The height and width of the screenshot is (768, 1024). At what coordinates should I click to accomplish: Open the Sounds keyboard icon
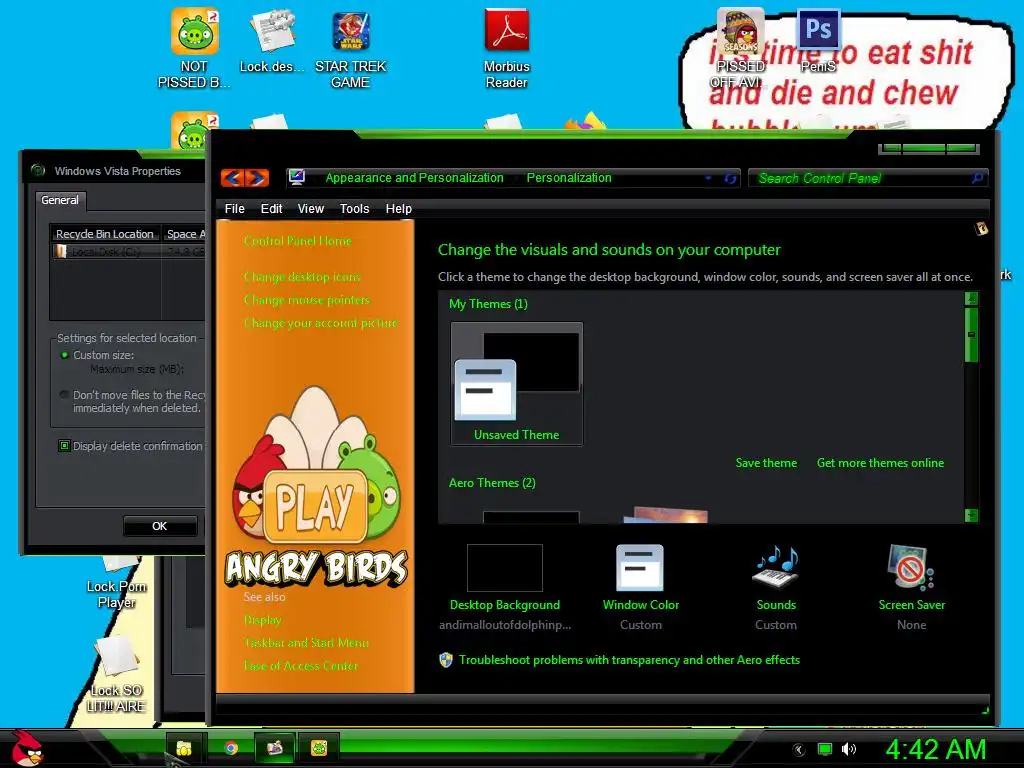776,568
